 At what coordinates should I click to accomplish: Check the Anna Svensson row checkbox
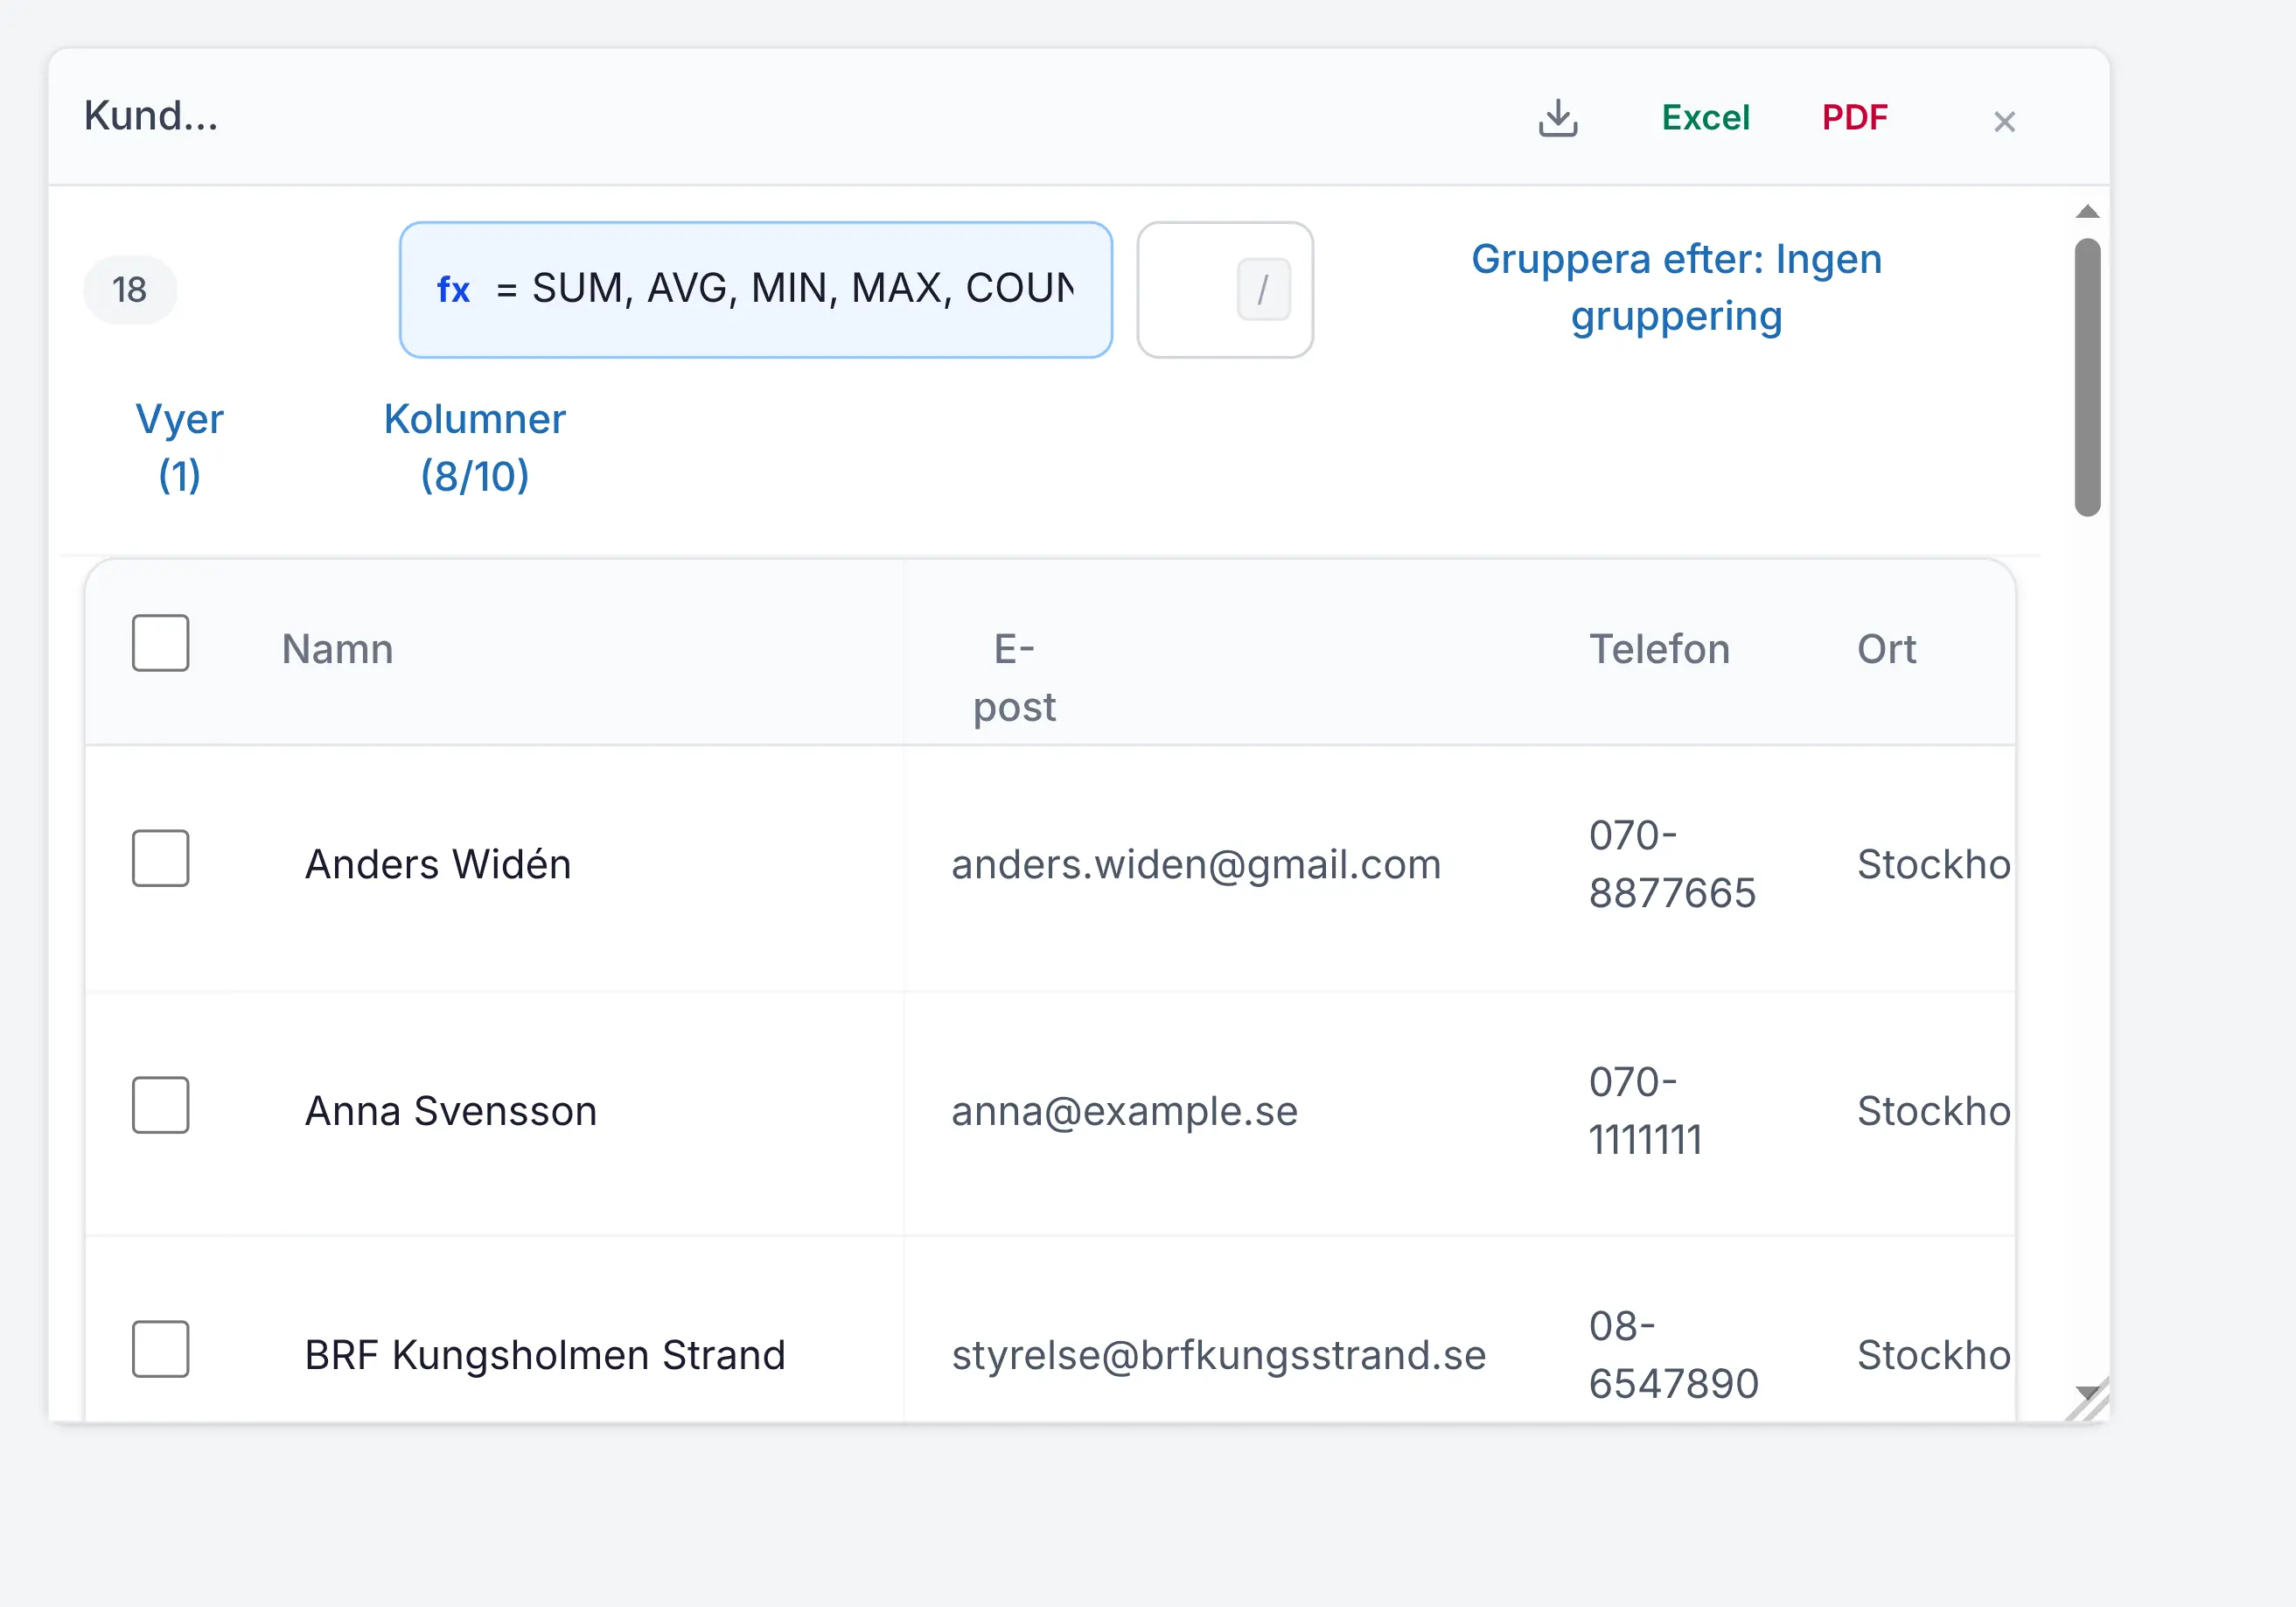161,1105
